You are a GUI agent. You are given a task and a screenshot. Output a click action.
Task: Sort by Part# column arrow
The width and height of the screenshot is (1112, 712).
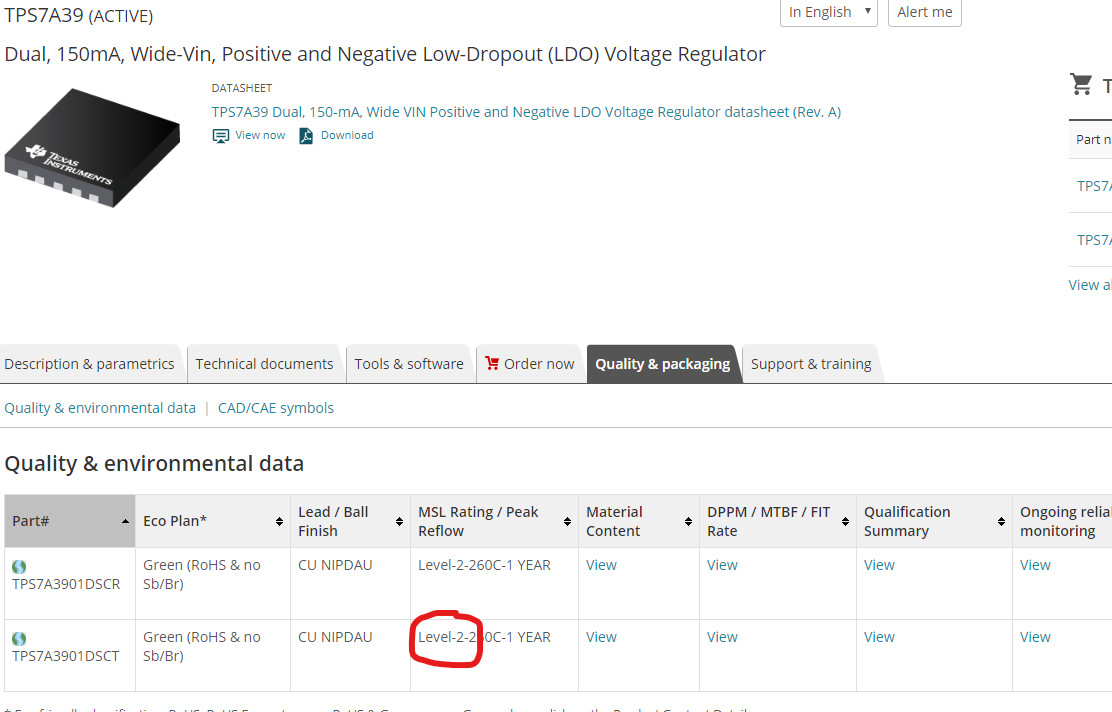(x=126, y=521)
